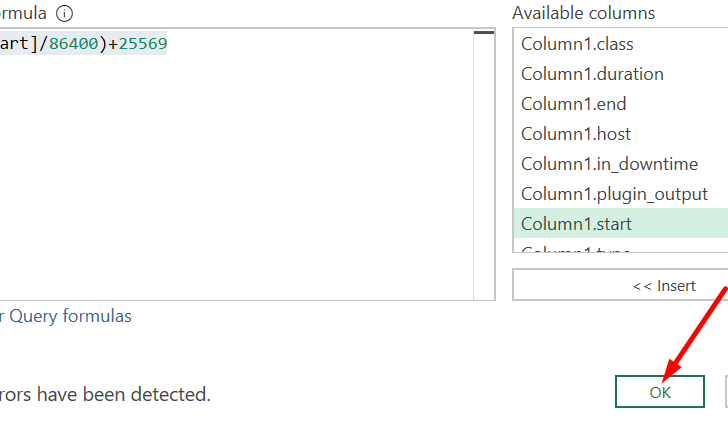This screenshot has width=728, height=424.
Task: Click the button edge right of OK
Action: [727, 392]
